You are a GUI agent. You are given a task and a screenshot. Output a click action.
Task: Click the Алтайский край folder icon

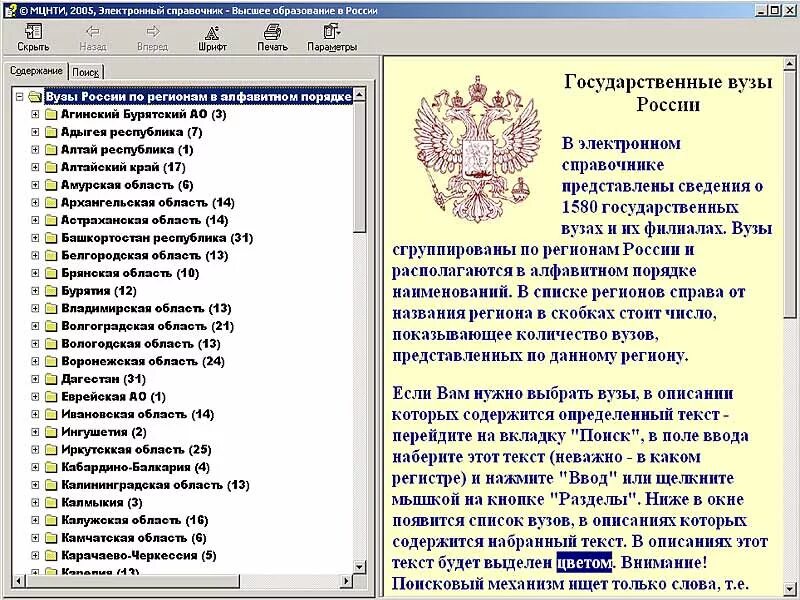point(51,167)
